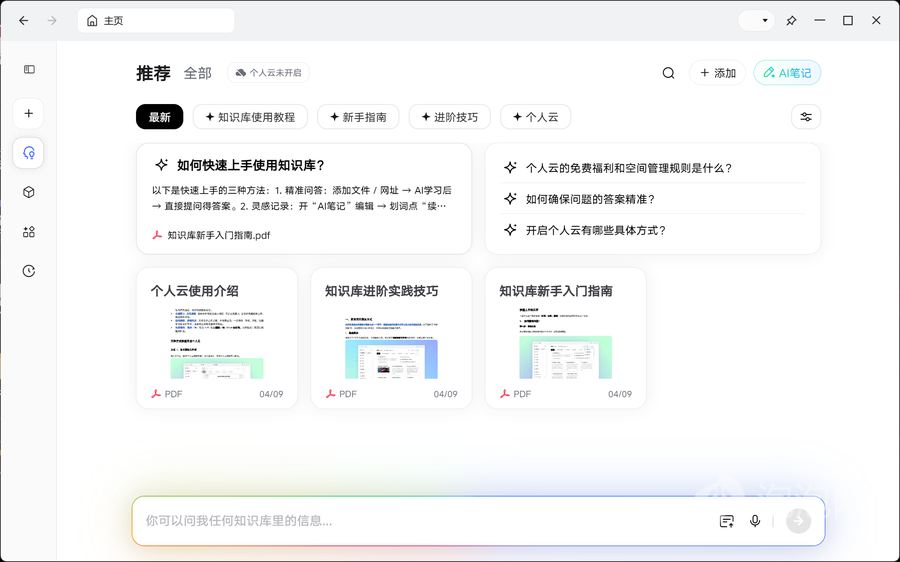Viewport: 900px width, 562px height.
Task: Expand the 如何确保问题的答案精准 question
Action: (590, 199)
